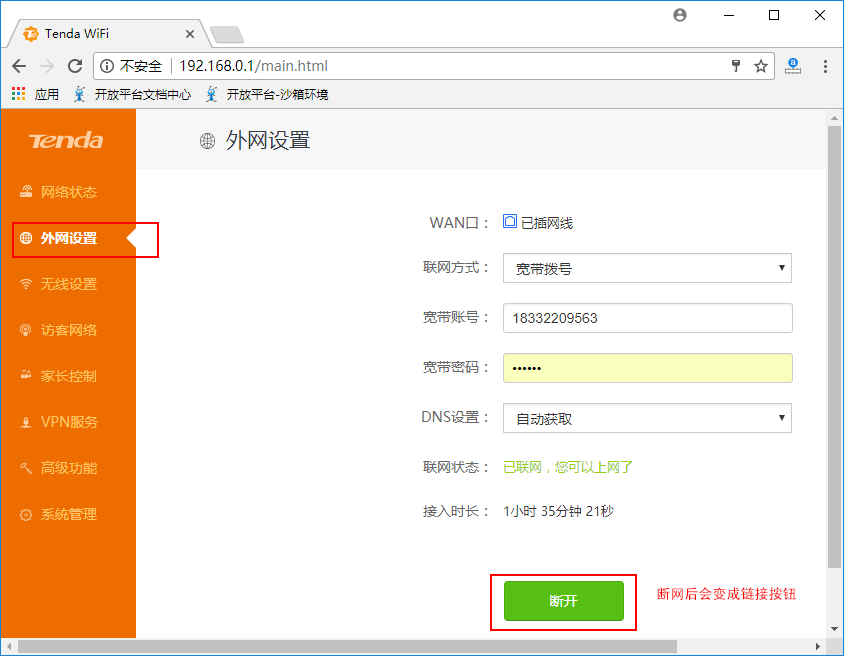Click the address bar URL 192.168.0.1/main.html
Viewport: 844px width, 656px height.
(x=253, y=66)
